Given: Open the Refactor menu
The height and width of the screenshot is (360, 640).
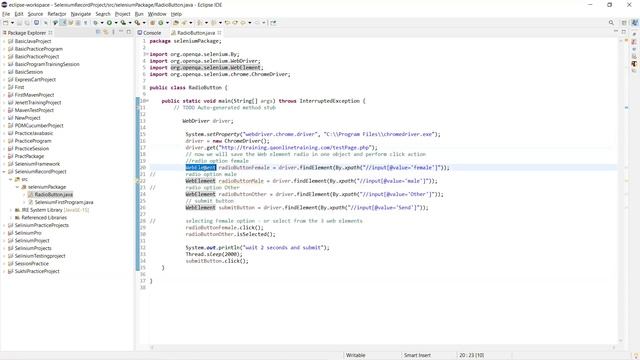Looking at the screenshot, I should [x=57, y=14].
